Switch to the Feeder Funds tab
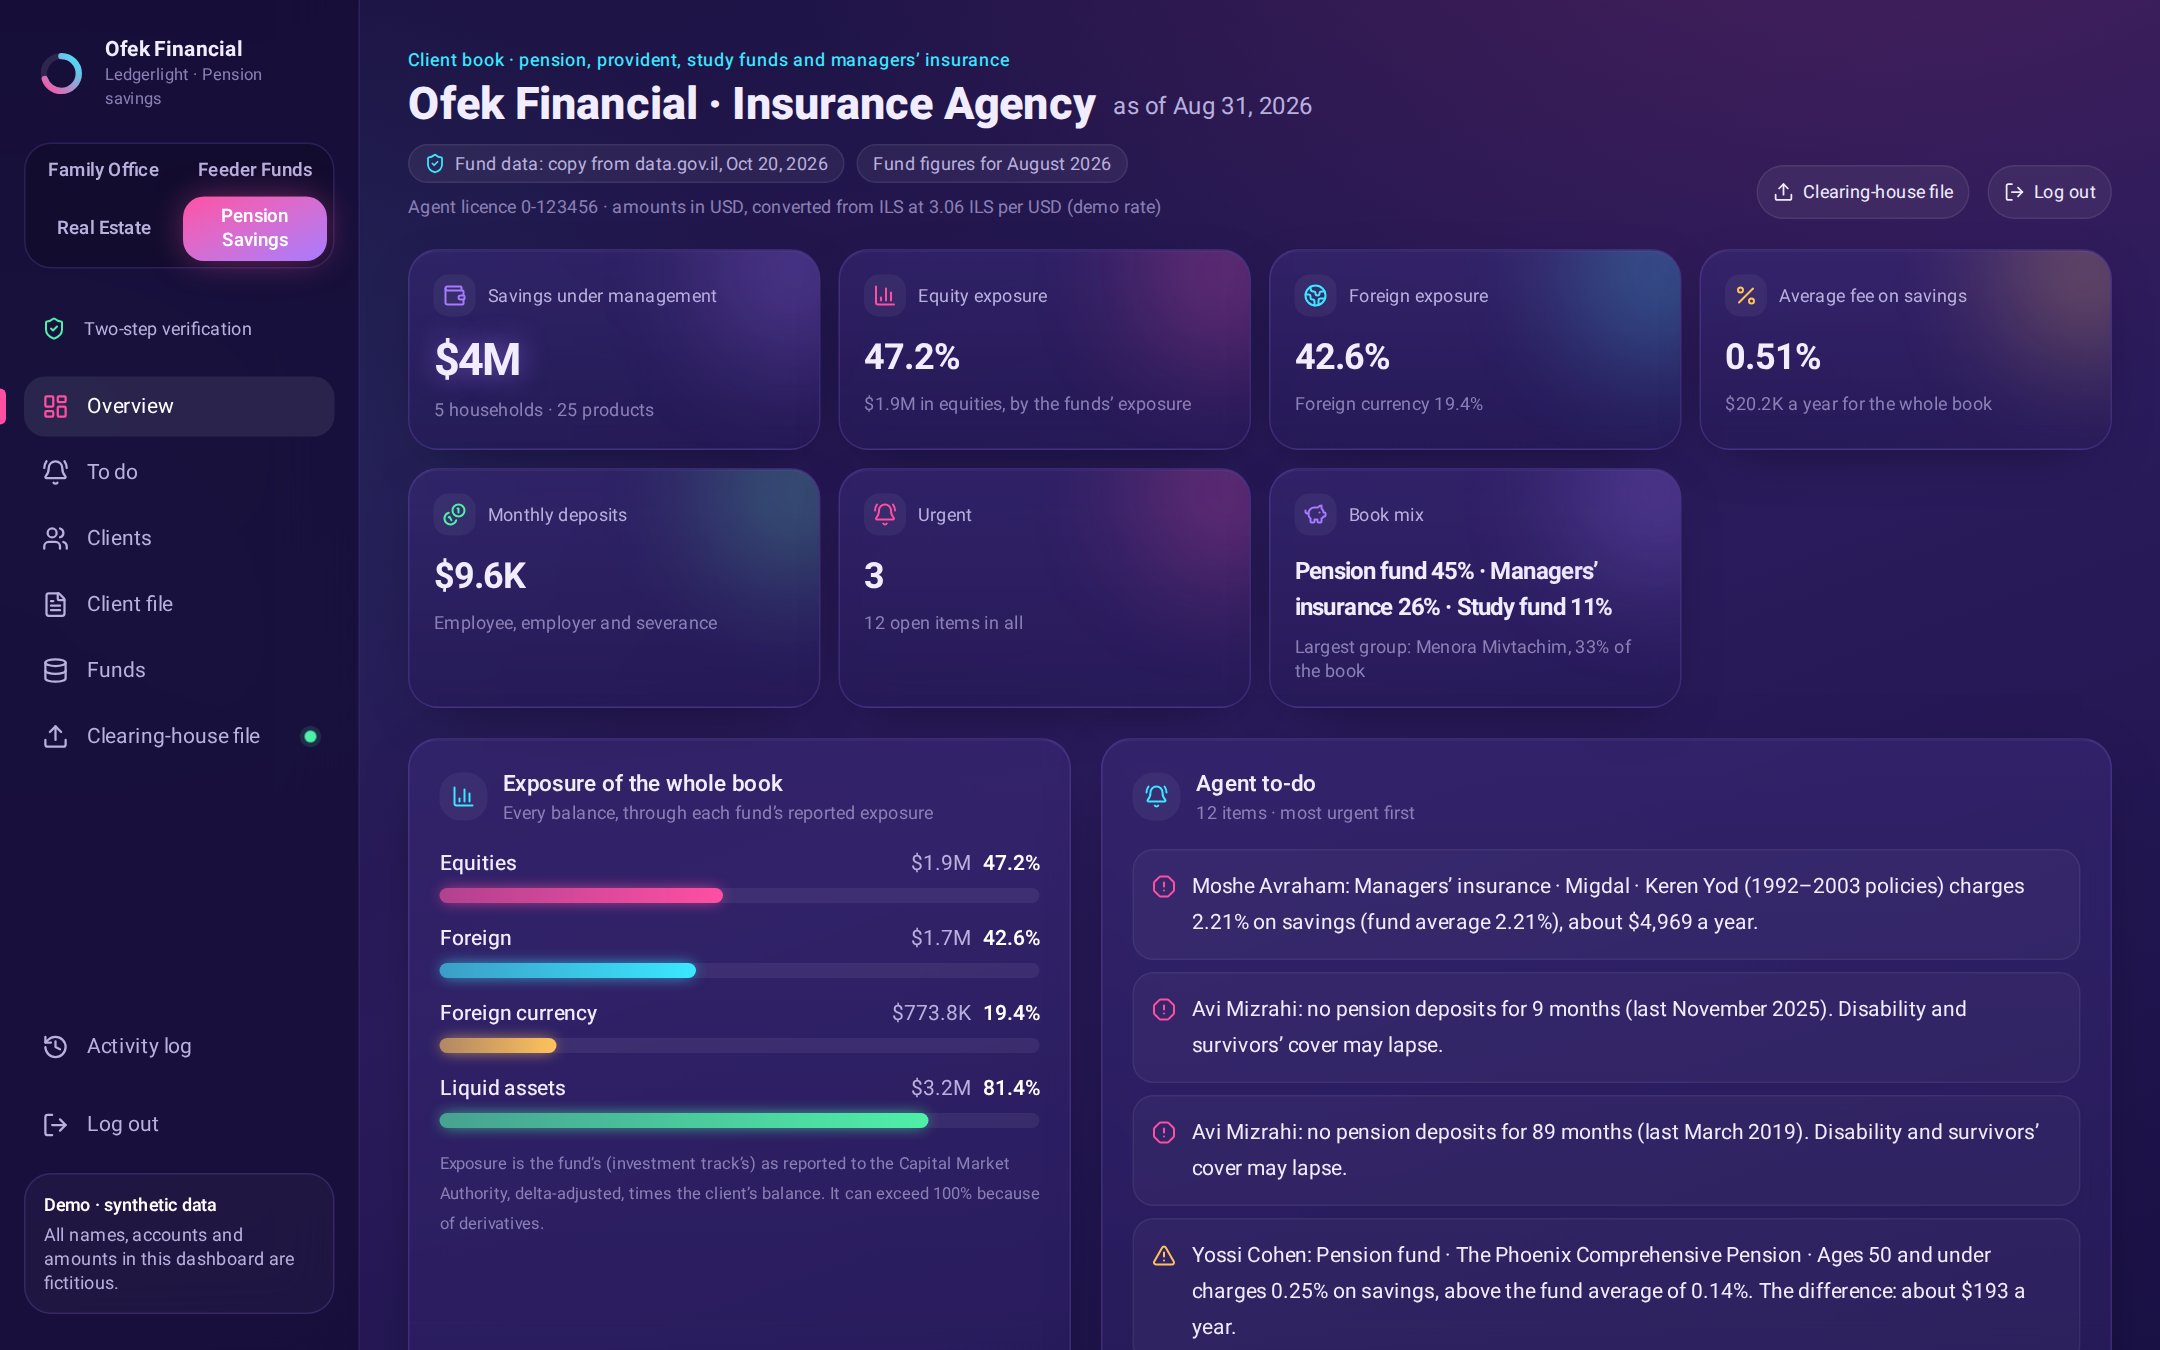 click(x=255, y=170)
